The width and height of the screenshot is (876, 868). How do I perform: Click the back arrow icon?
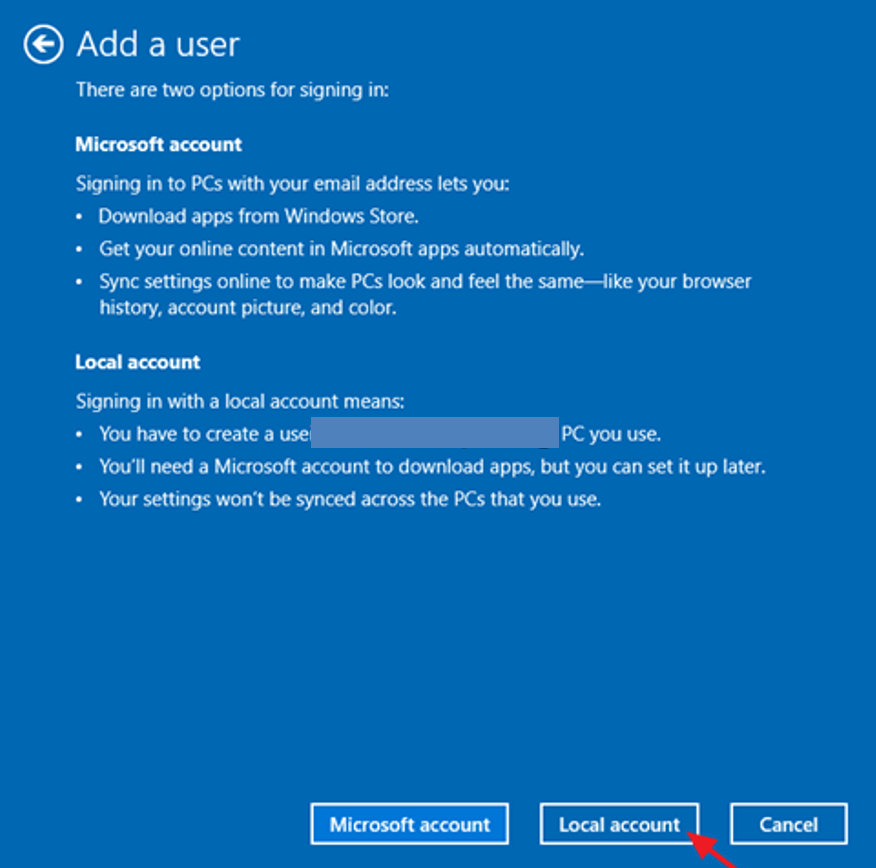point(43,45)
